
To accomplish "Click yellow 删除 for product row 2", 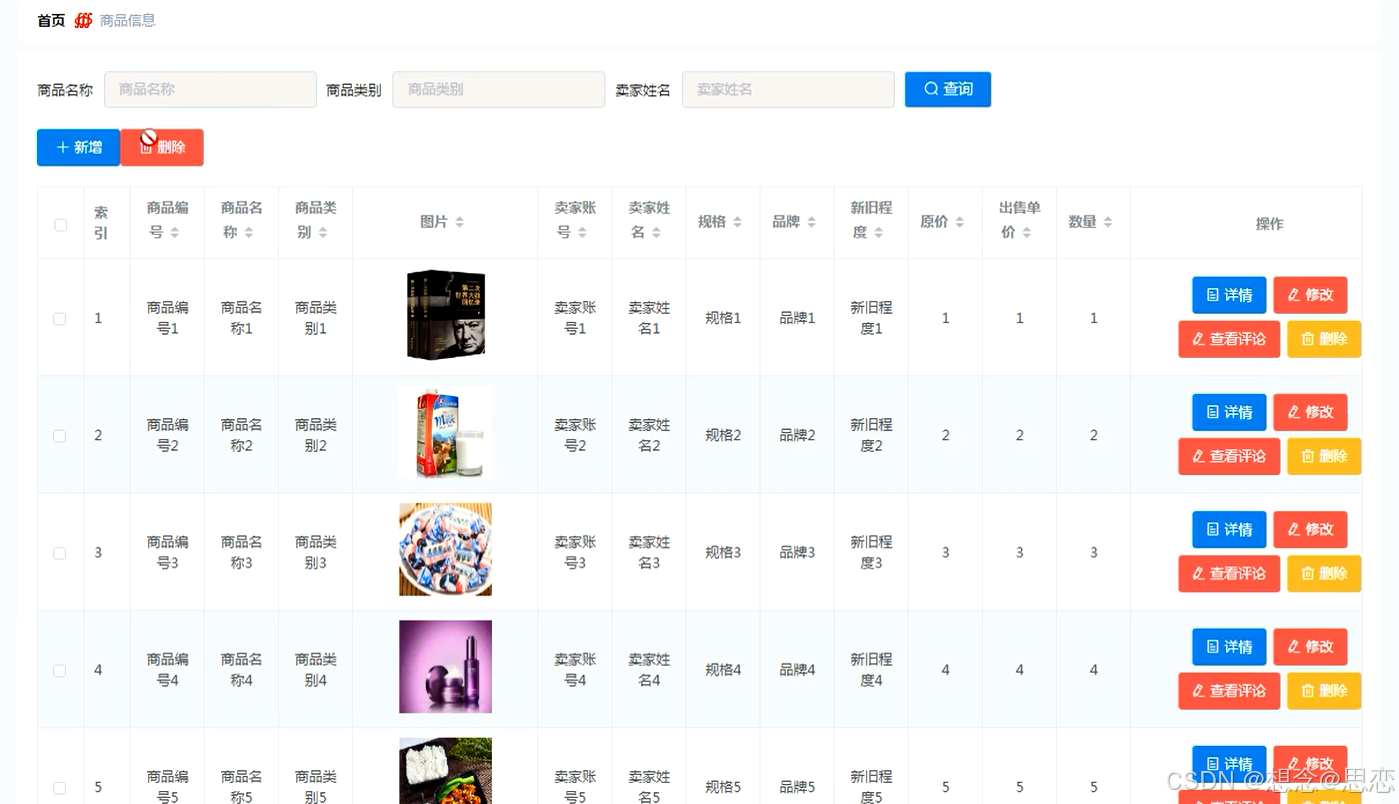I will [1324, 456].
